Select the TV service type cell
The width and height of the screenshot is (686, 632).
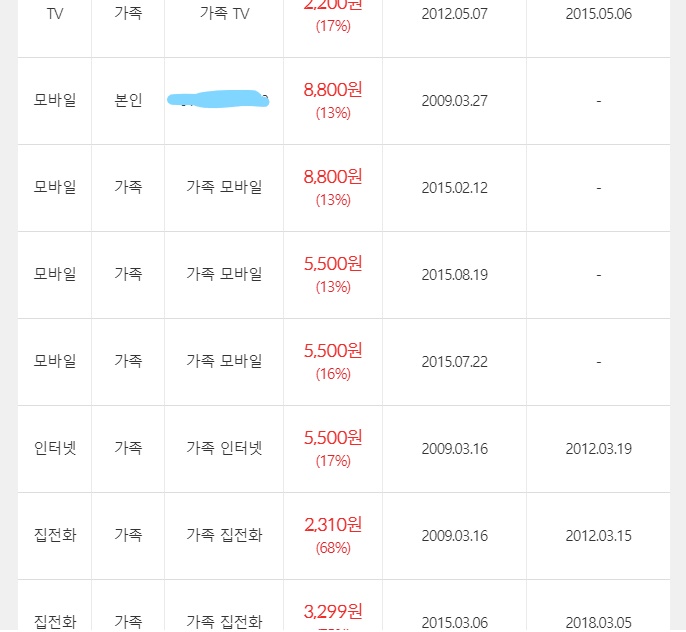coord(55,14)
